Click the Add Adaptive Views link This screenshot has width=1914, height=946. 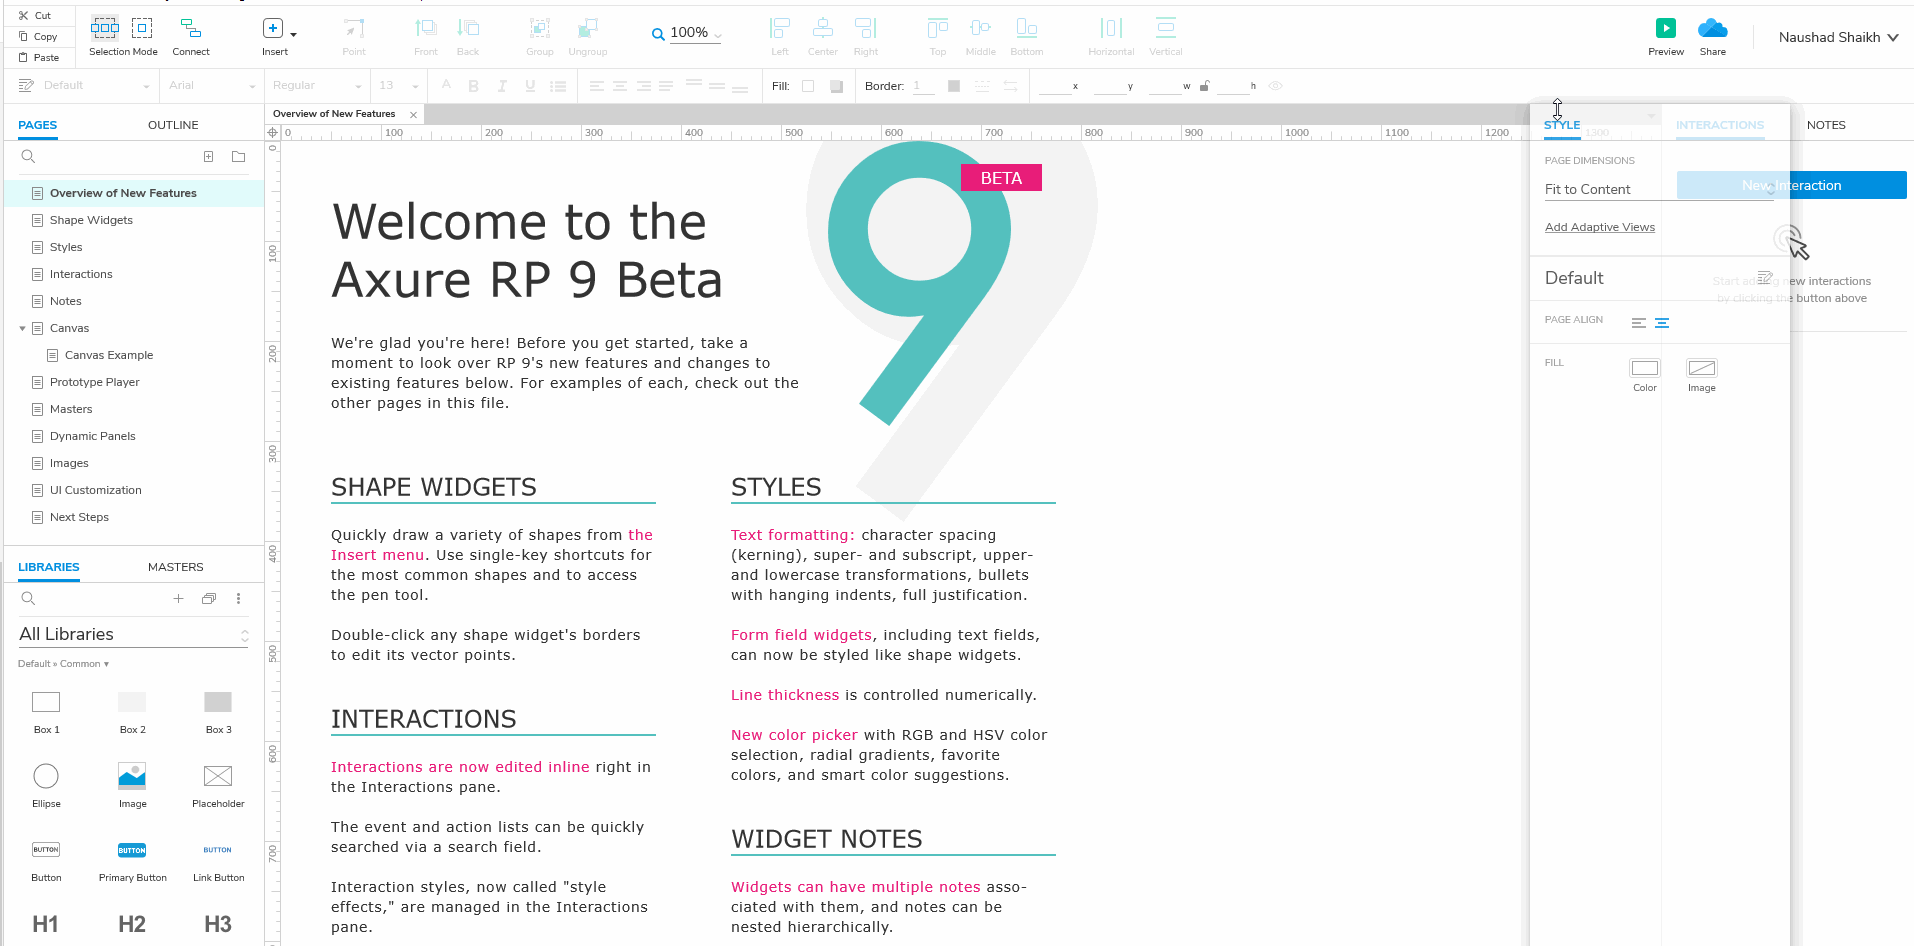pyautogui.click(x=1599, y=227)
